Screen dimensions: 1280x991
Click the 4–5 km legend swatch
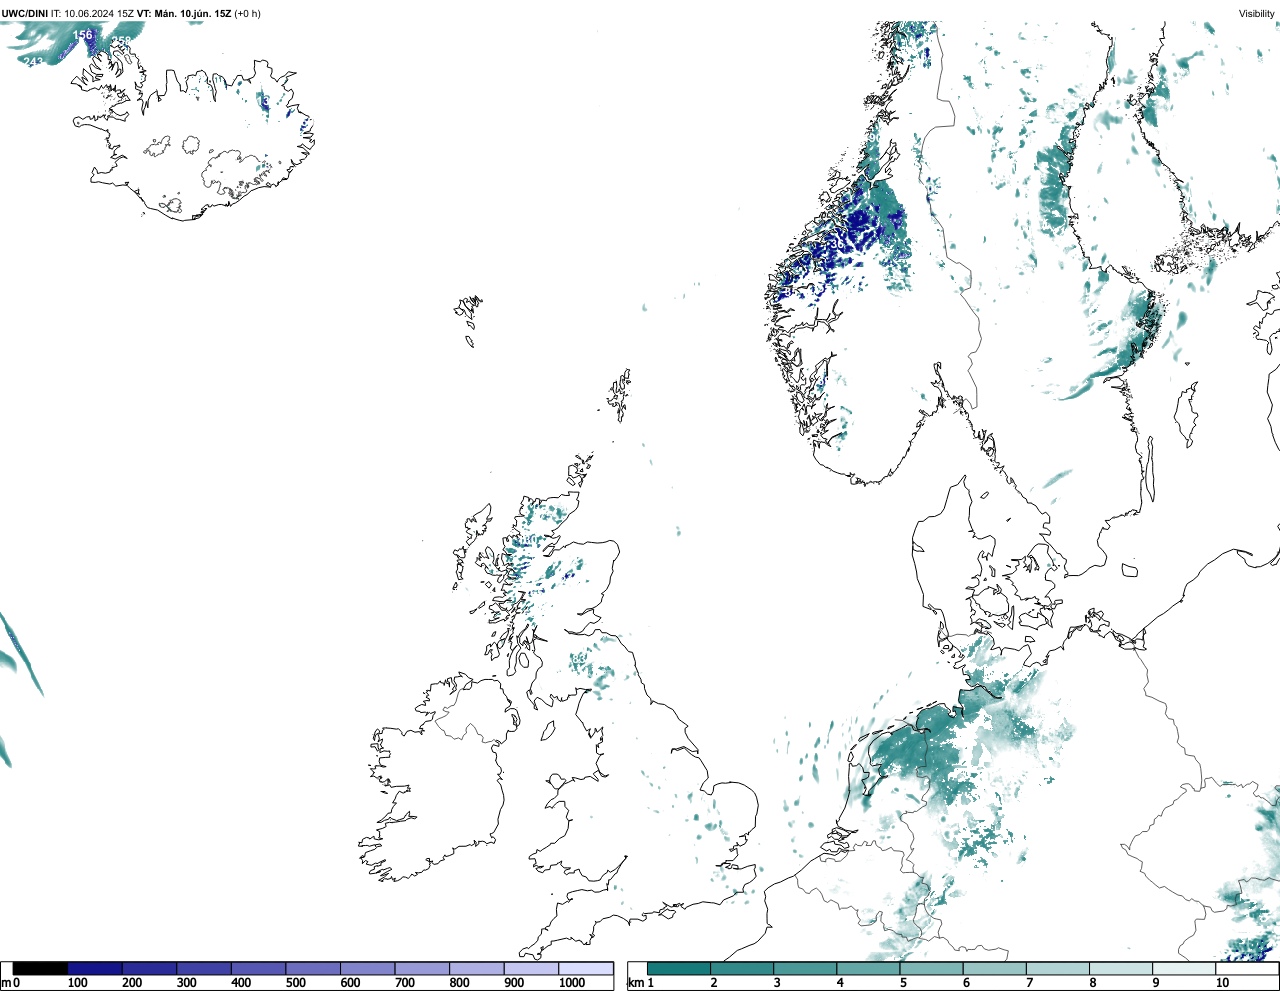tap(868, 968)
